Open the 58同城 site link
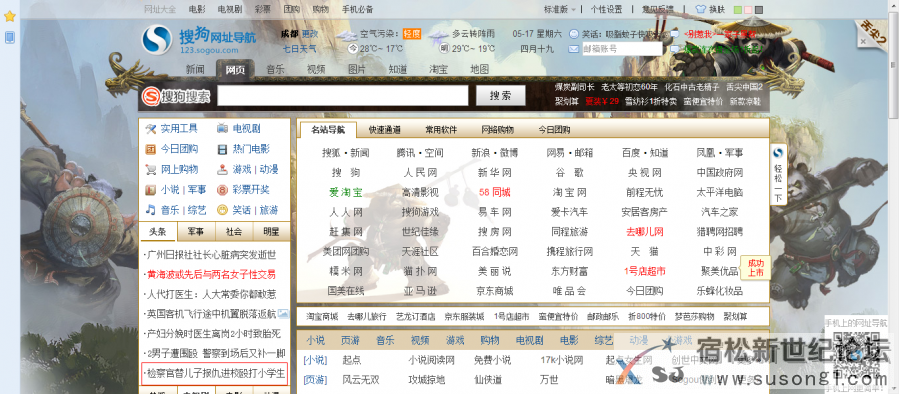Image resolution: width=899 pixels, height=394 pixels. [x=494, y=192]
